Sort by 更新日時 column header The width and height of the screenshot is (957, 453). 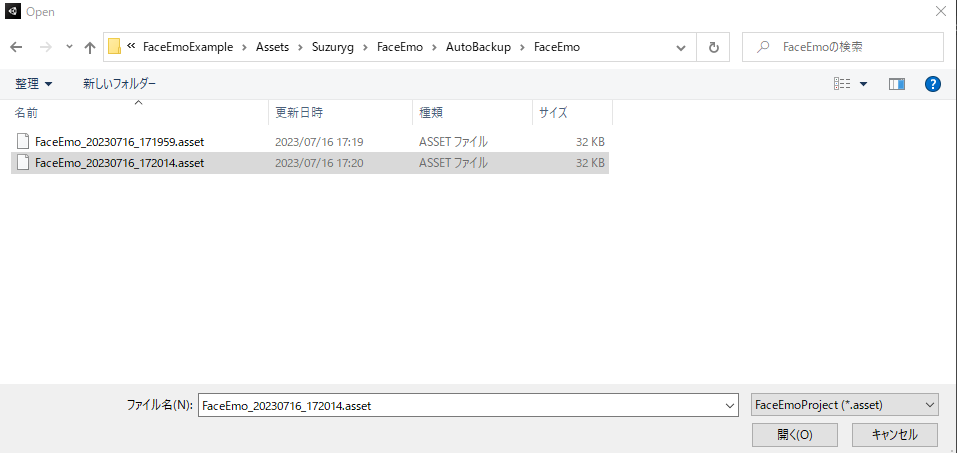point(299,113)
